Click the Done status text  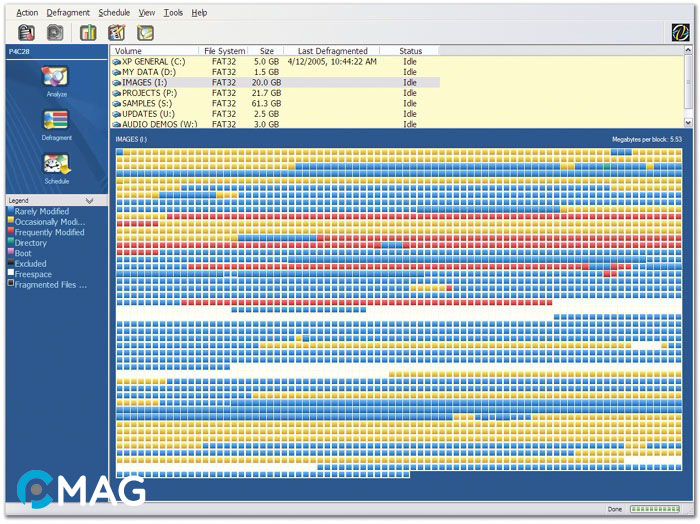tap(615, 509)
